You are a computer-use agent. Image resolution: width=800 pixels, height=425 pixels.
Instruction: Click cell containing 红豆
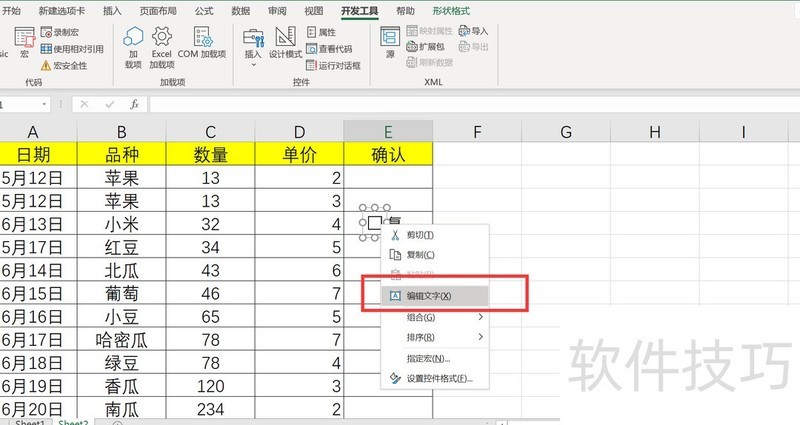[121, 247]
